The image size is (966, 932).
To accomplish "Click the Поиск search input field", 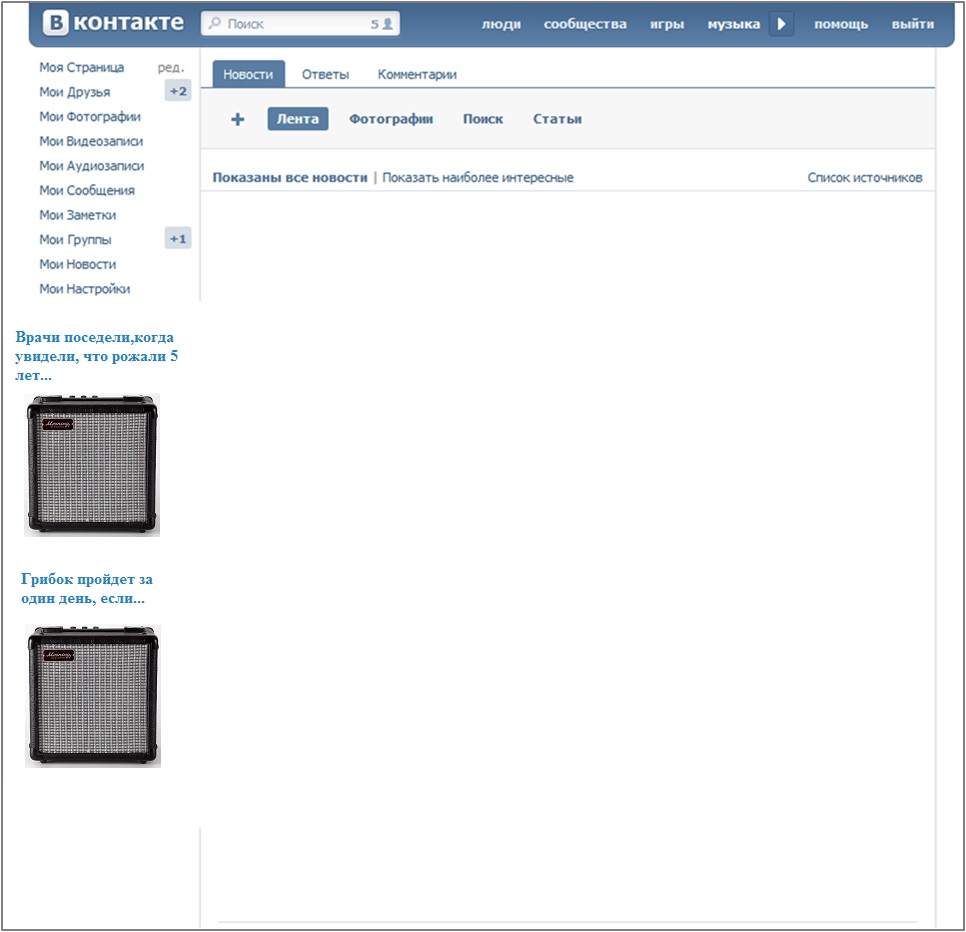I will 300,23.
